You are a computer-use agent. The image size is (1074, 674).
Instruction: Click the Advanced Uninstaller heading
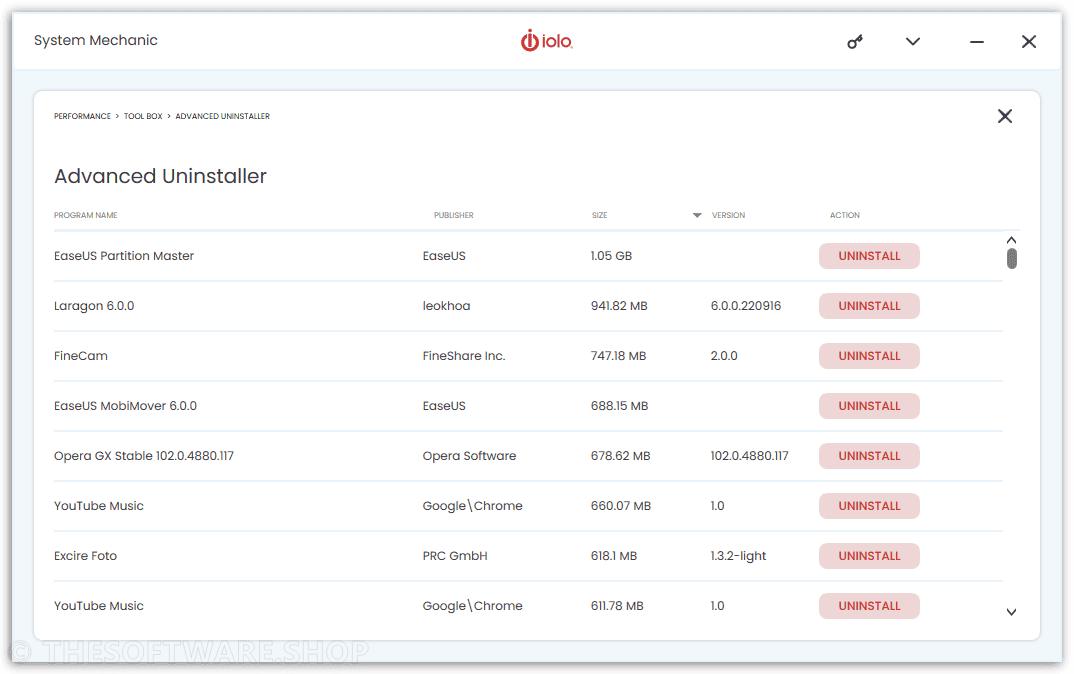[x=160, y=176]
